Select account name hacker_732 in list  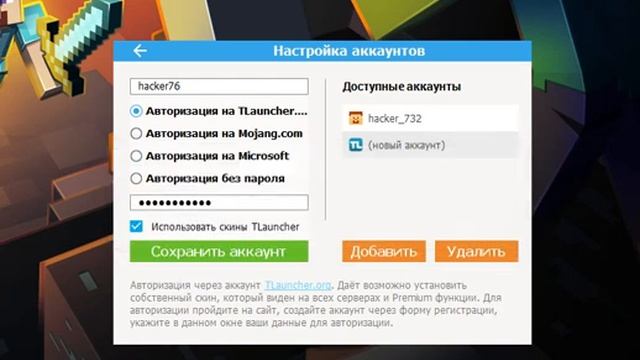click(x=395, y=119)
